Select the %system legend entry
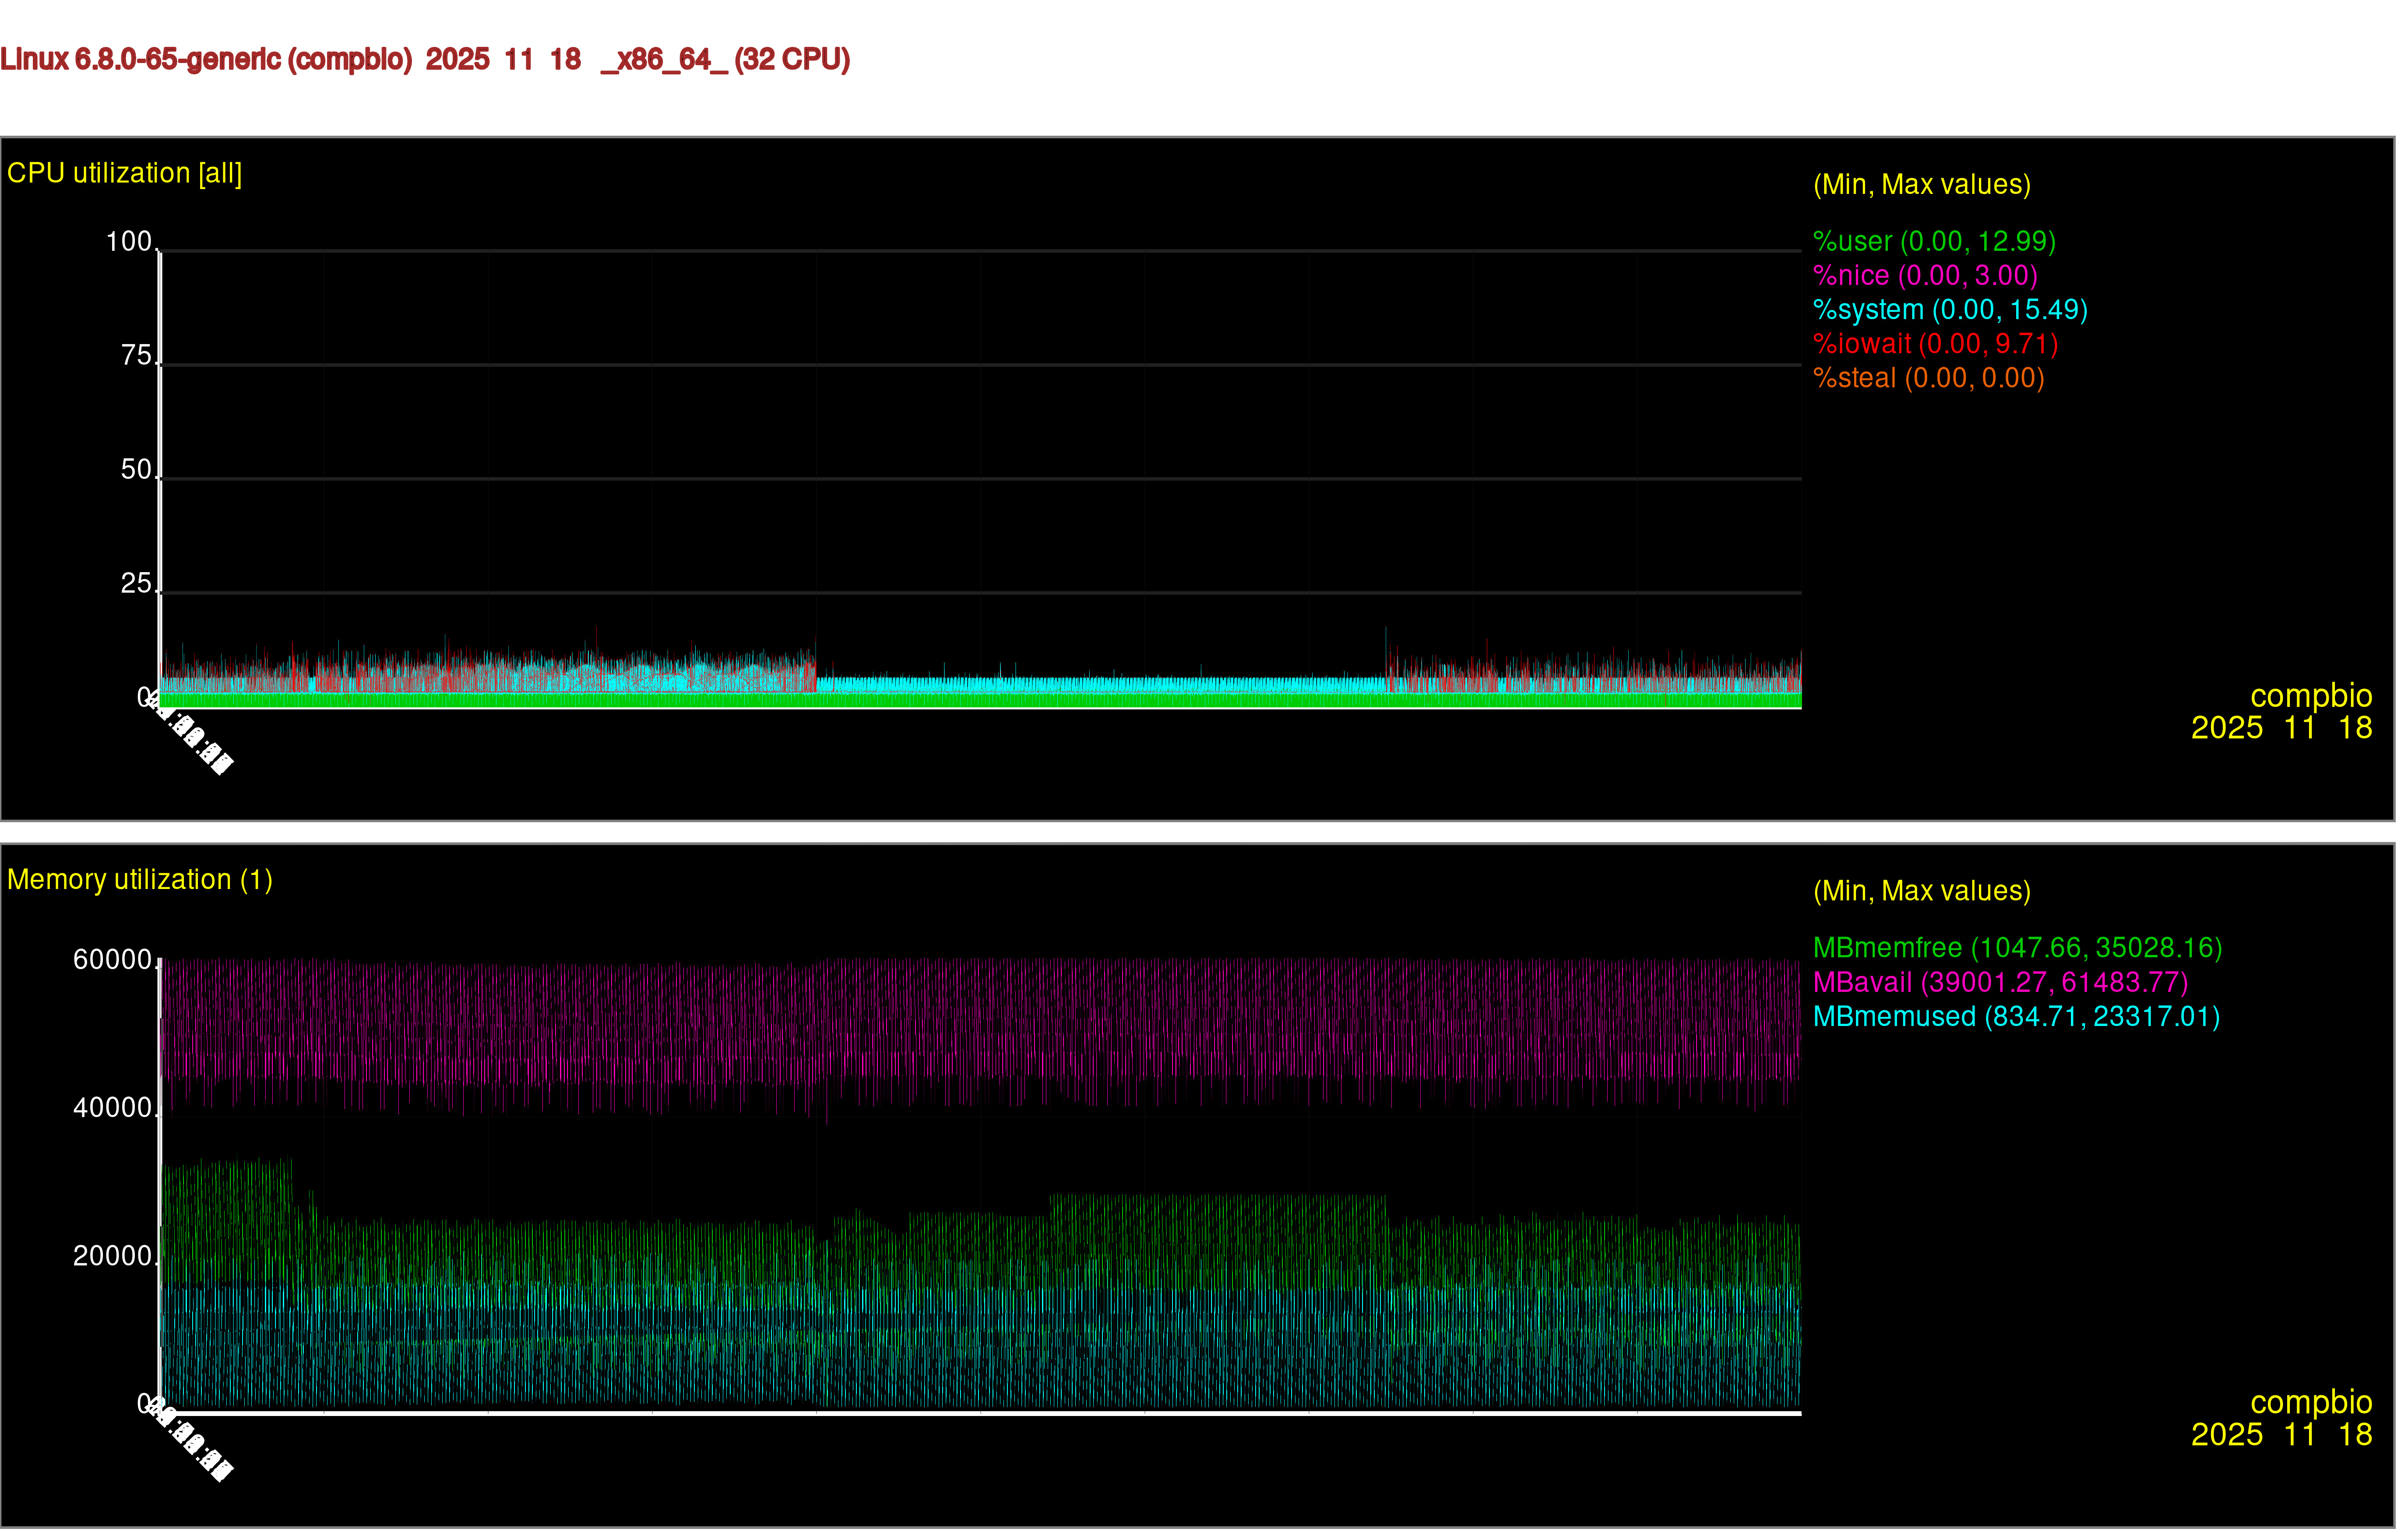This screenshot has width=2408, height=1532. tap(1950, 310)
